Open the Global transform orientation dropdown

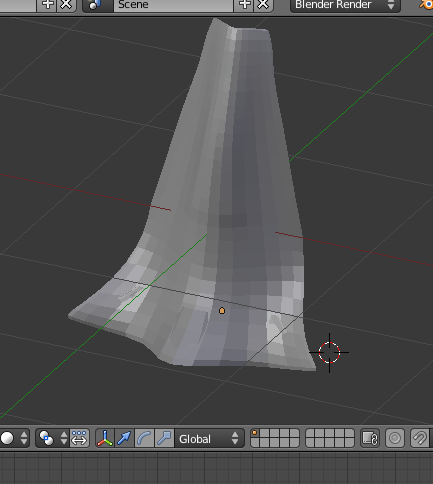coord(209,438)
